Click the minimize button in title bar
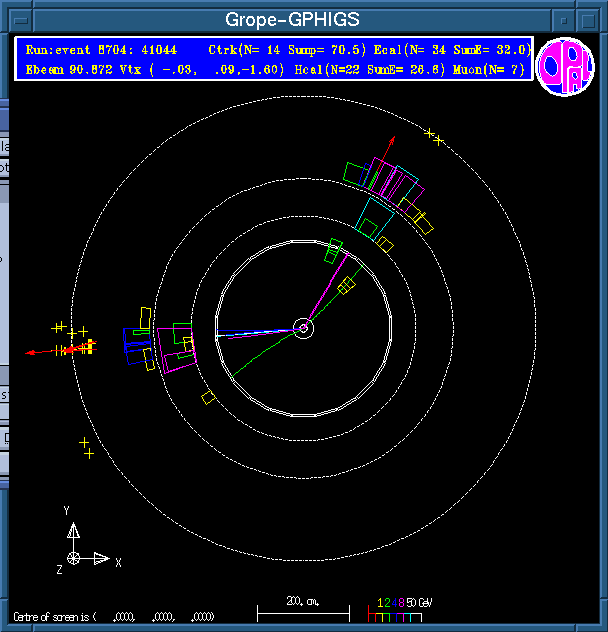This screenshot has width=608, height=632. click(564, 20)
